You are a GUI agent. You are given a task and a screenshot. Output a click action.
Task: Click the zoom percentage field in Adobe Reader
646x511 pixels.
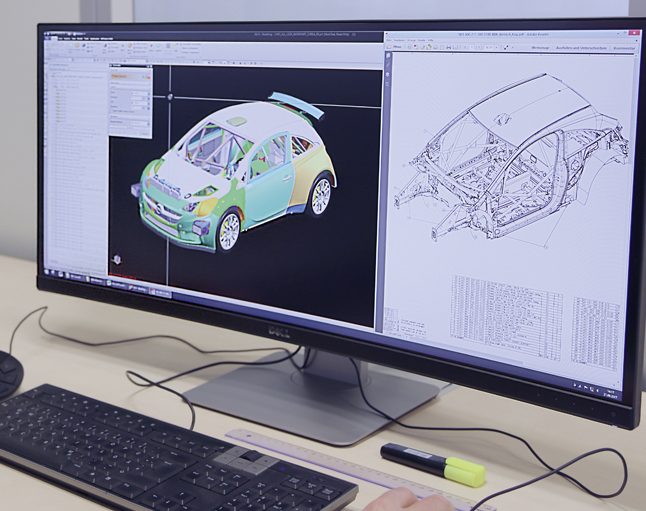point(489,47)
